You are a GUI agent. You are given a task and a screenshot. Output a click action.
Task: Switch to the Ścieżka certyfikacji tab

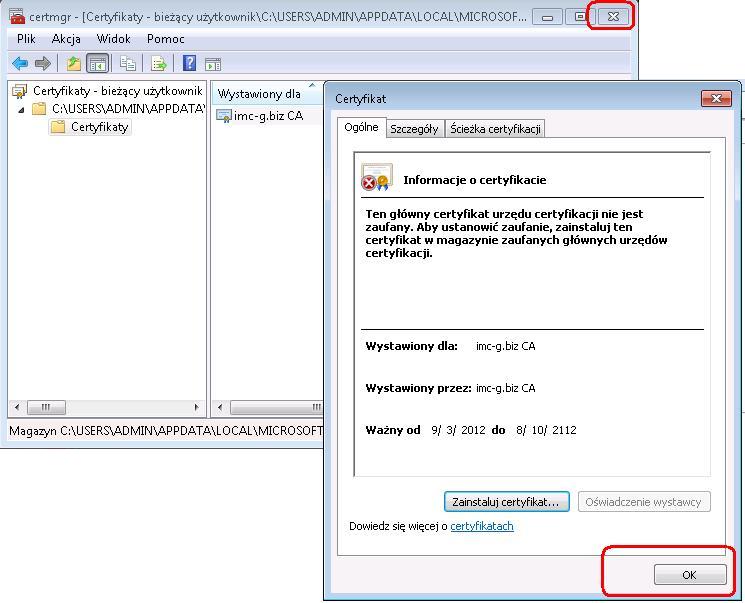[495, 129]
